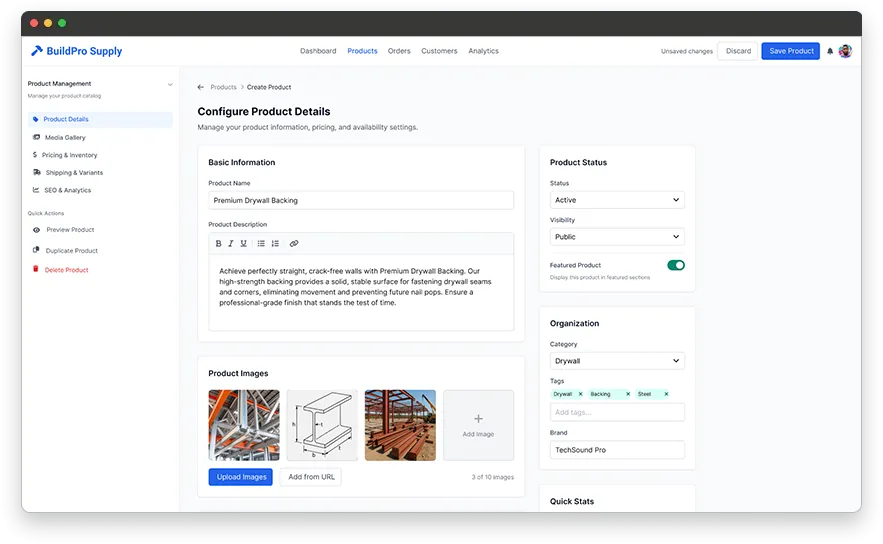Open the Visibility dropdown showing Public
Image resolution: width=883 pixels, height=544 pixels.
[x=617, y=237]
